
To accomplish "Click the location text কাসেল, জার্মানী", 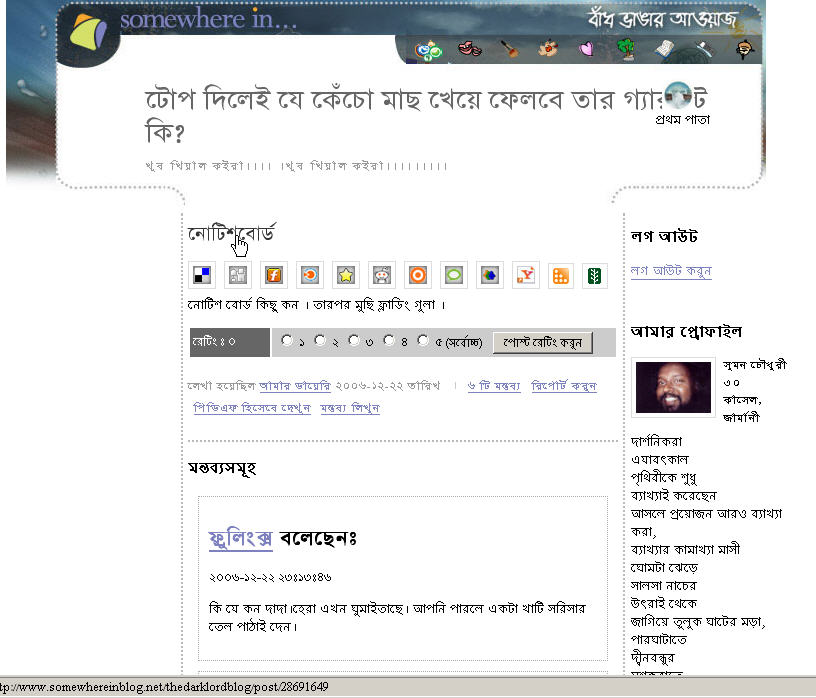I will 742,409.
